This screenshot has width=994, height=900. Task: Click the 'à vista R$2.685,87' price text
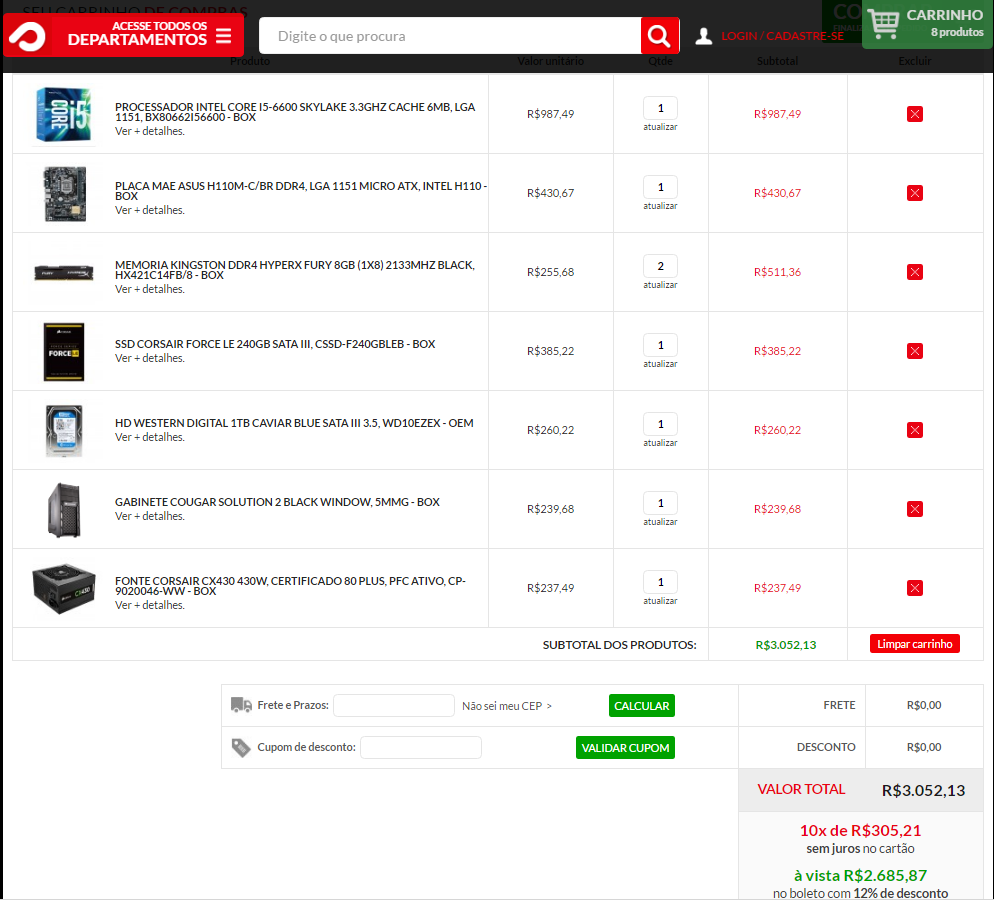click(860, 876)
